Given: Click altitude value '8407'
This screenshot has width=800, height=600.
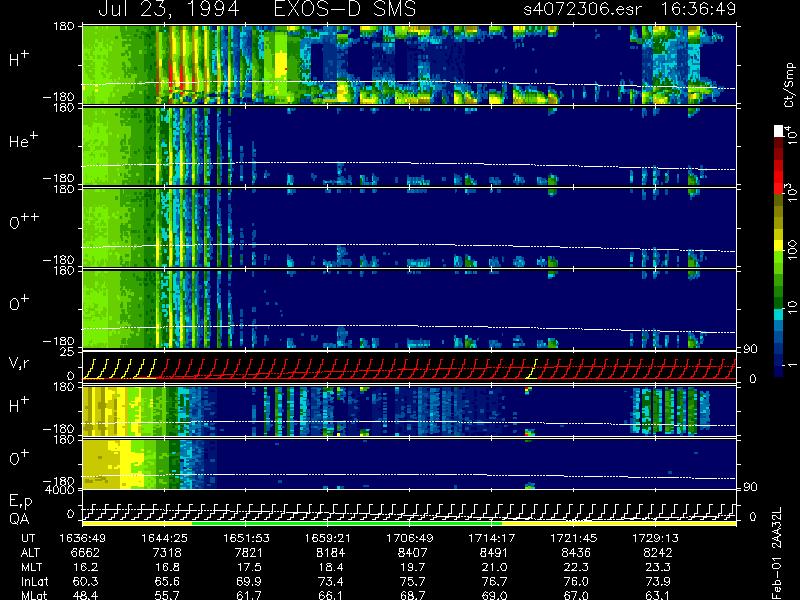Looking at the screenshot, I should point(412,553).
